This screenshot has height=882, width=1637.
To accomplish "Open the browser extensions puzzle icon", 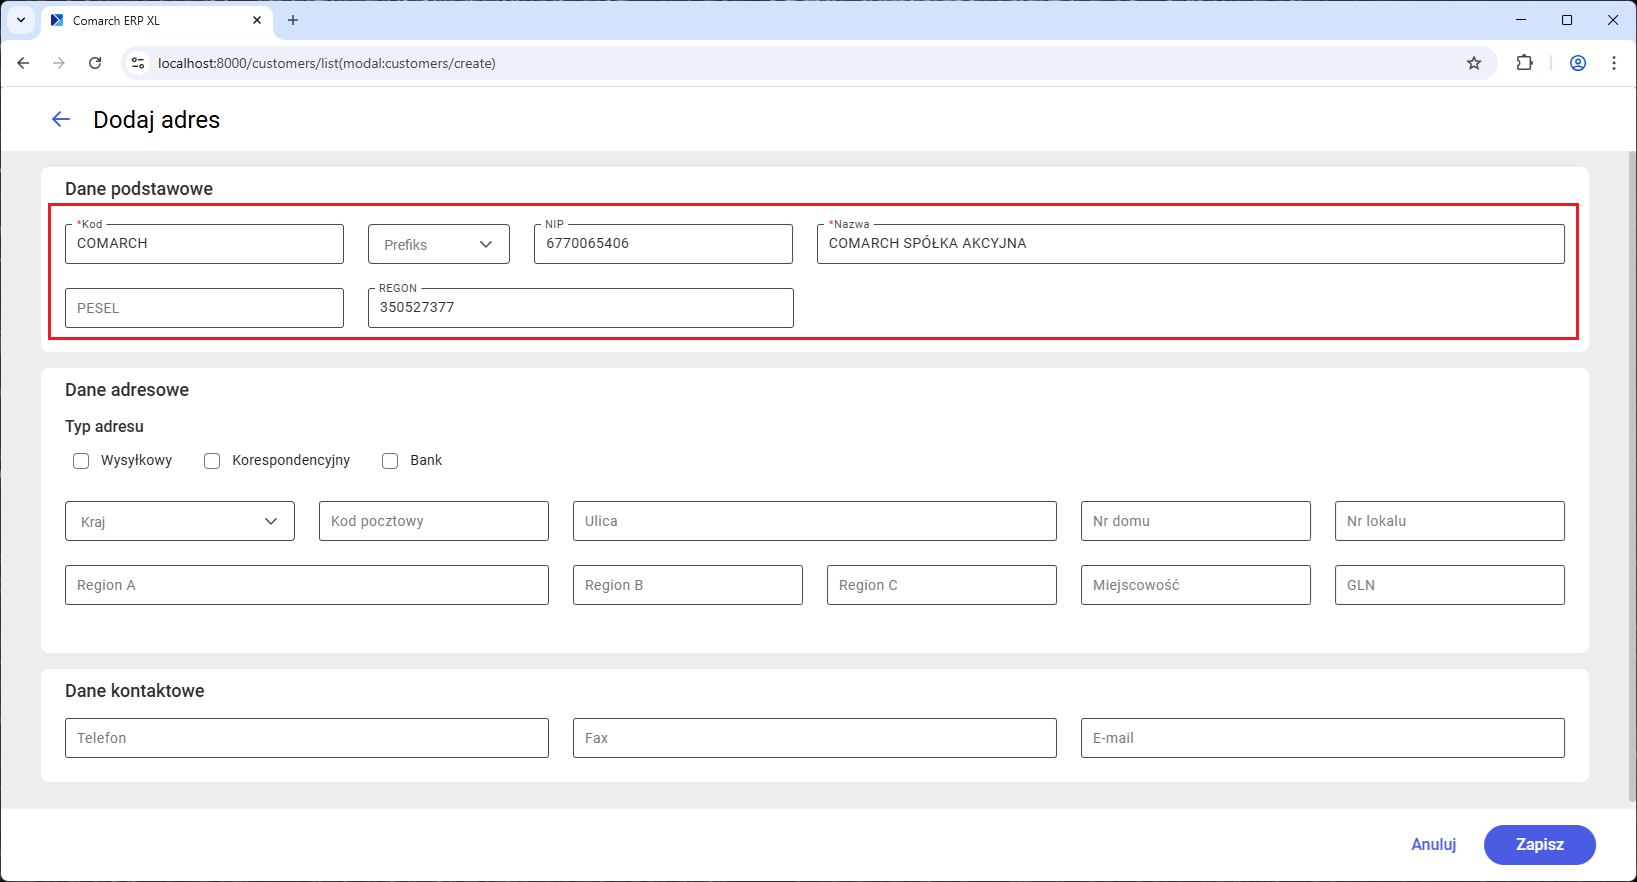I will tap(1524, 63).
